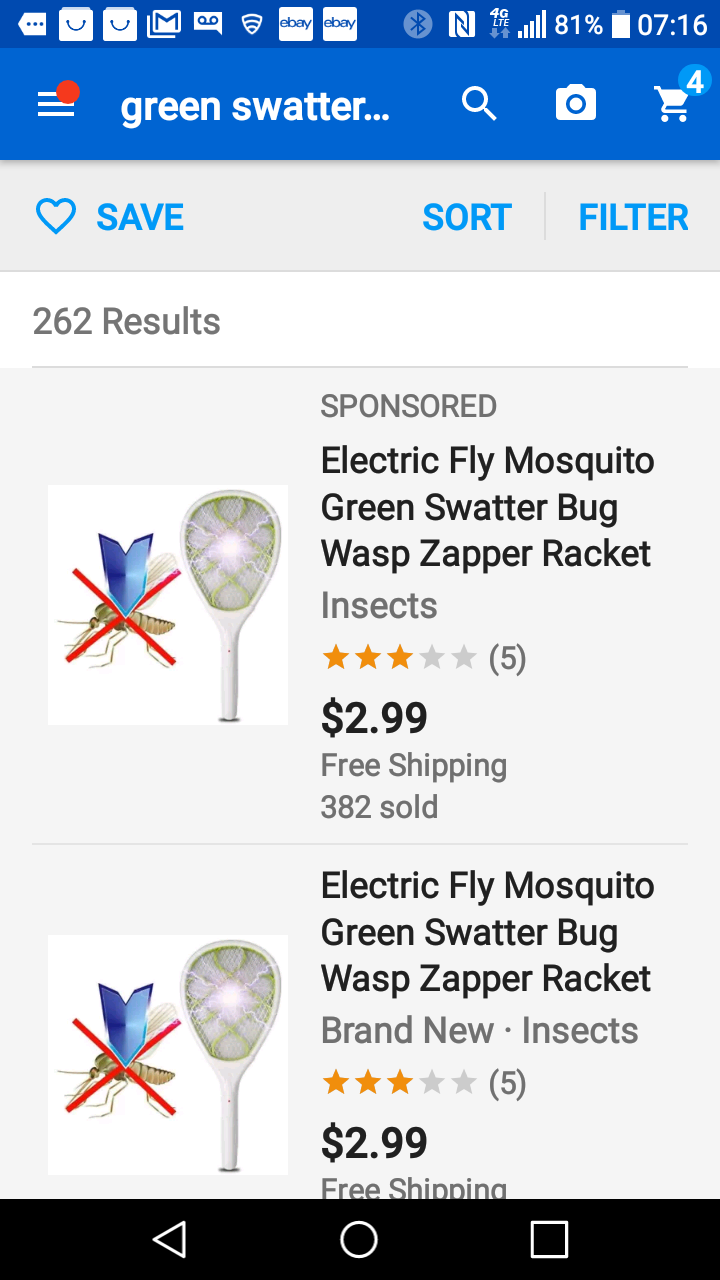Viewport: 720px width, 1280px height.
Task: Open the SORT options
Action: [x=467, y=217]
